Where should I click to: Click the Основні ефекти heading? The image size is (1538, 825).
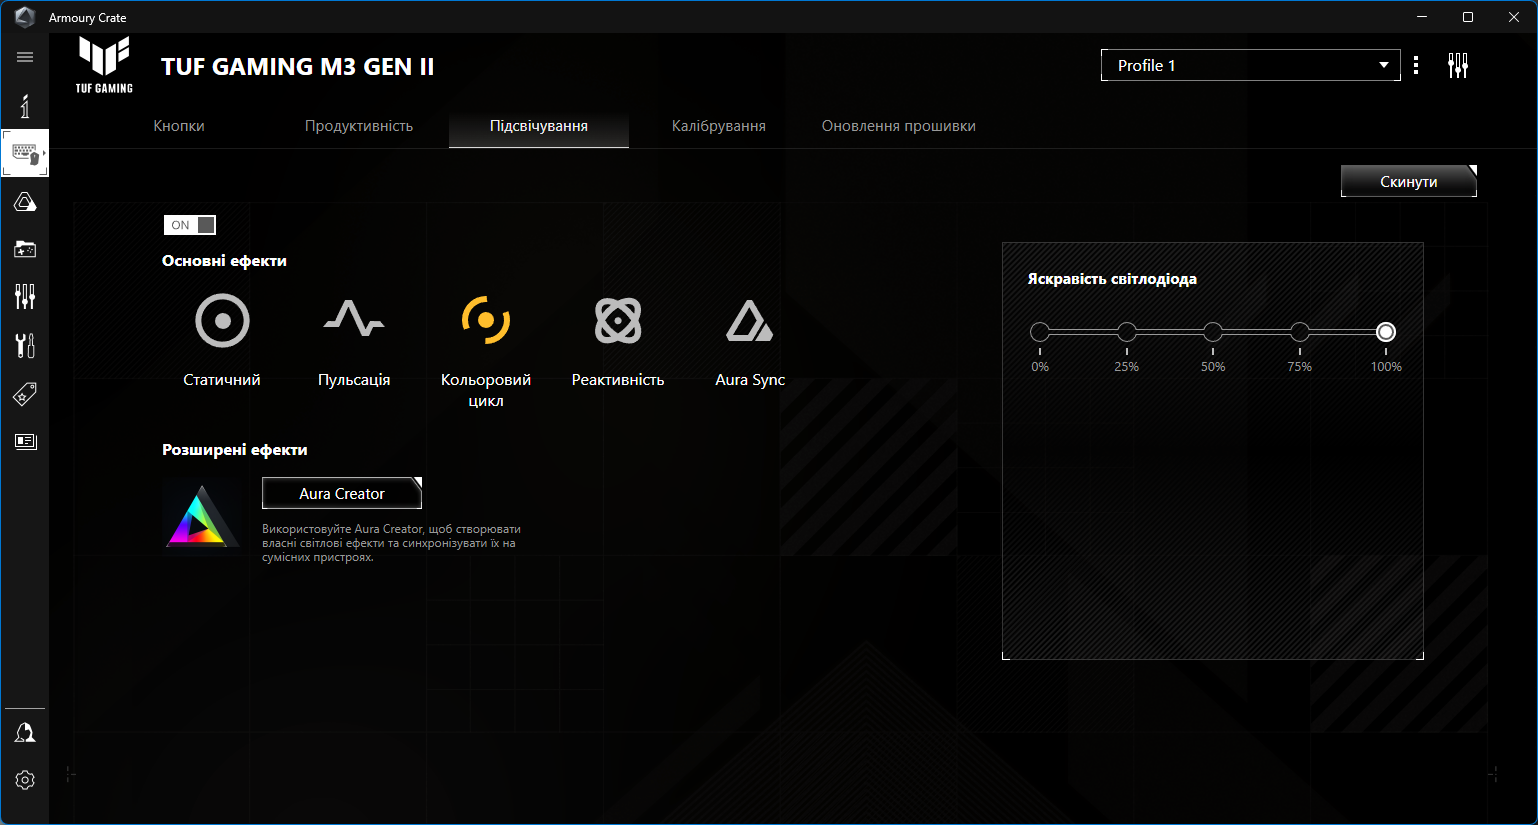click(224, 261)
